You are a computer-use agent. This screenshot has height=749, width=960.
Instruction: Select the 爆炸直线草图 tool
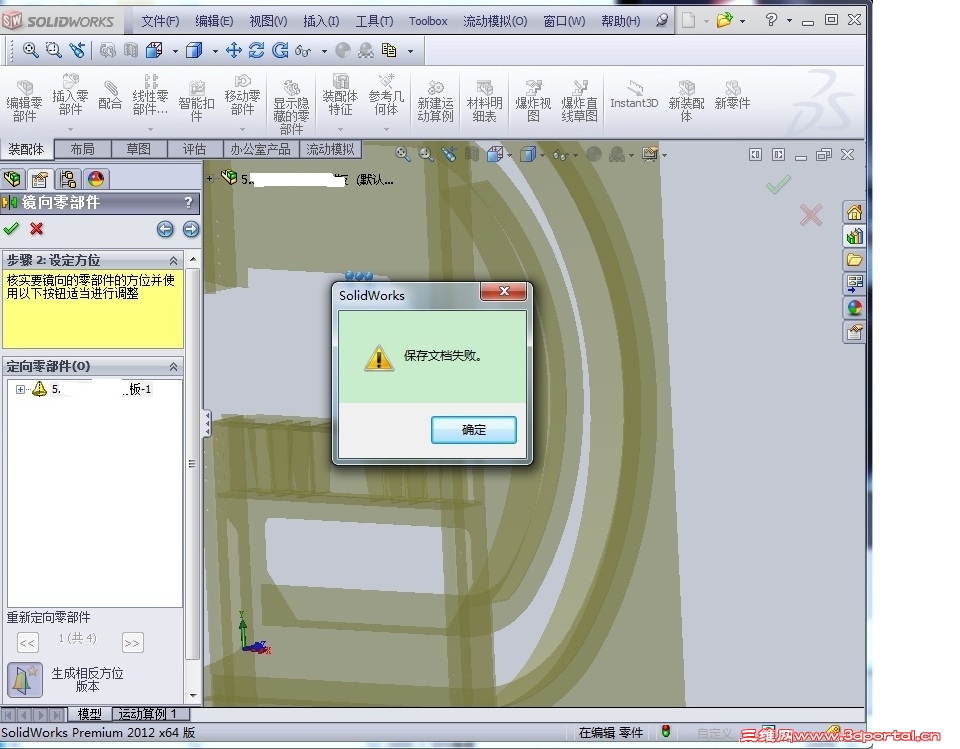tap(579, 101)
